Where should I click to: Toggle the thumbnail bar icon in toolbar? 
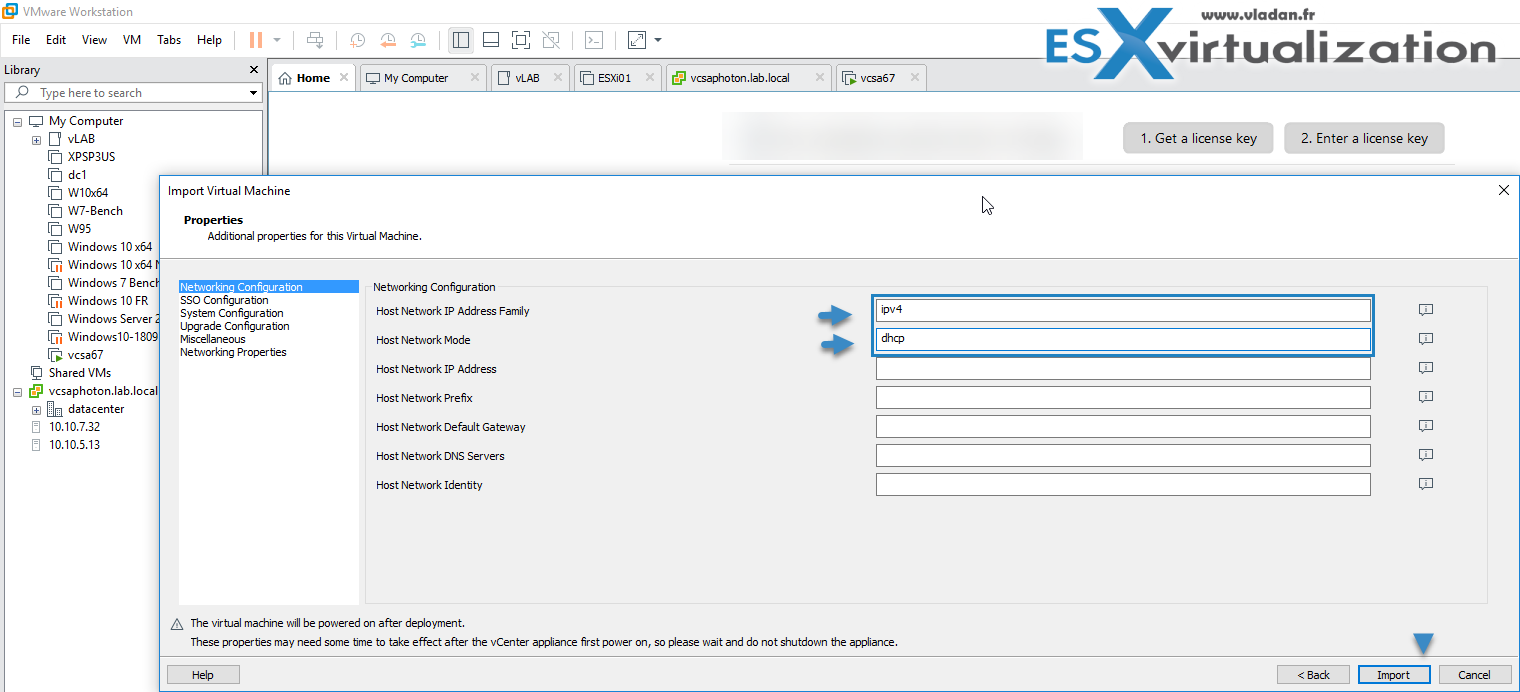(490, 40)
